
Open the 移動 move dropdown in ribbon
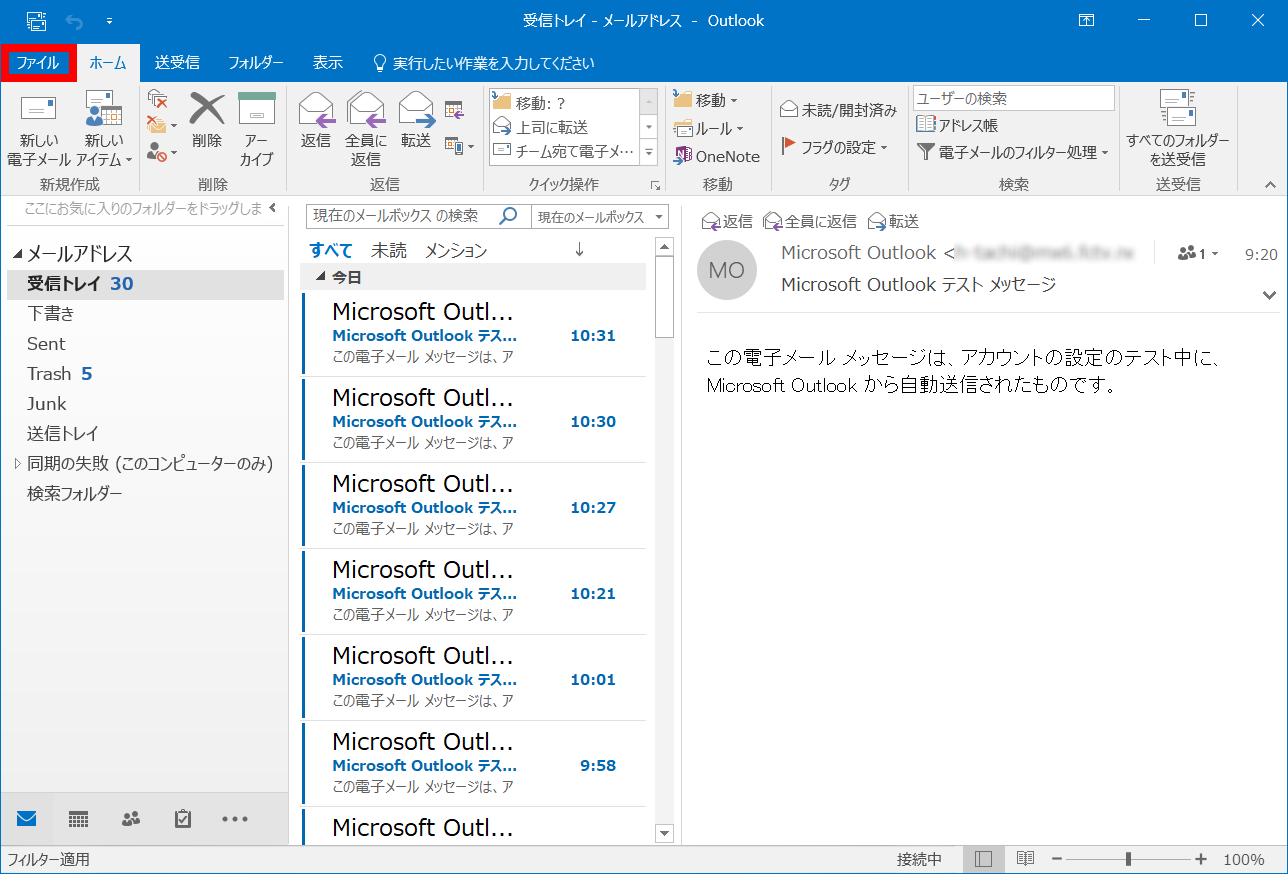[x=706, y=100]
